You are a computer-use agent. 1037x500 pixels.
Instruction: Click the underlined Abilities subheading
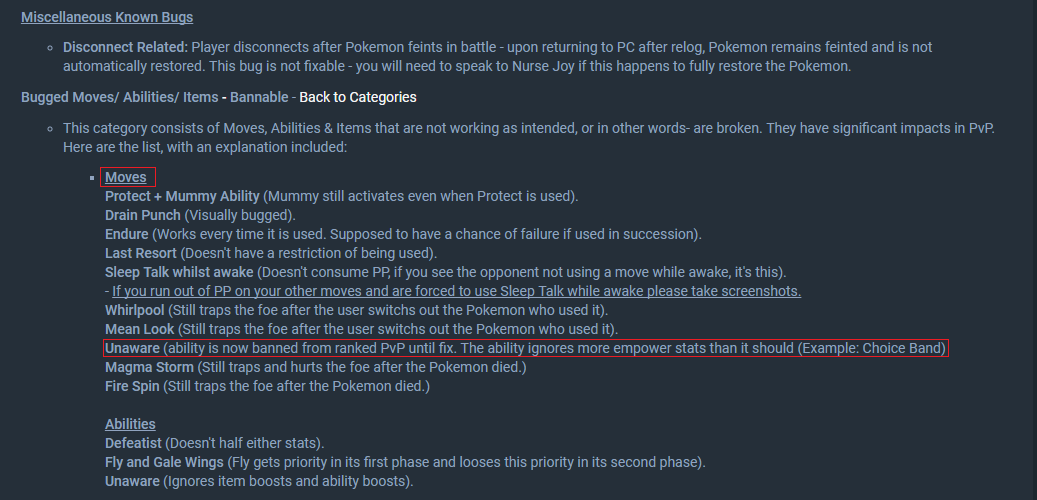coord(130,424)
